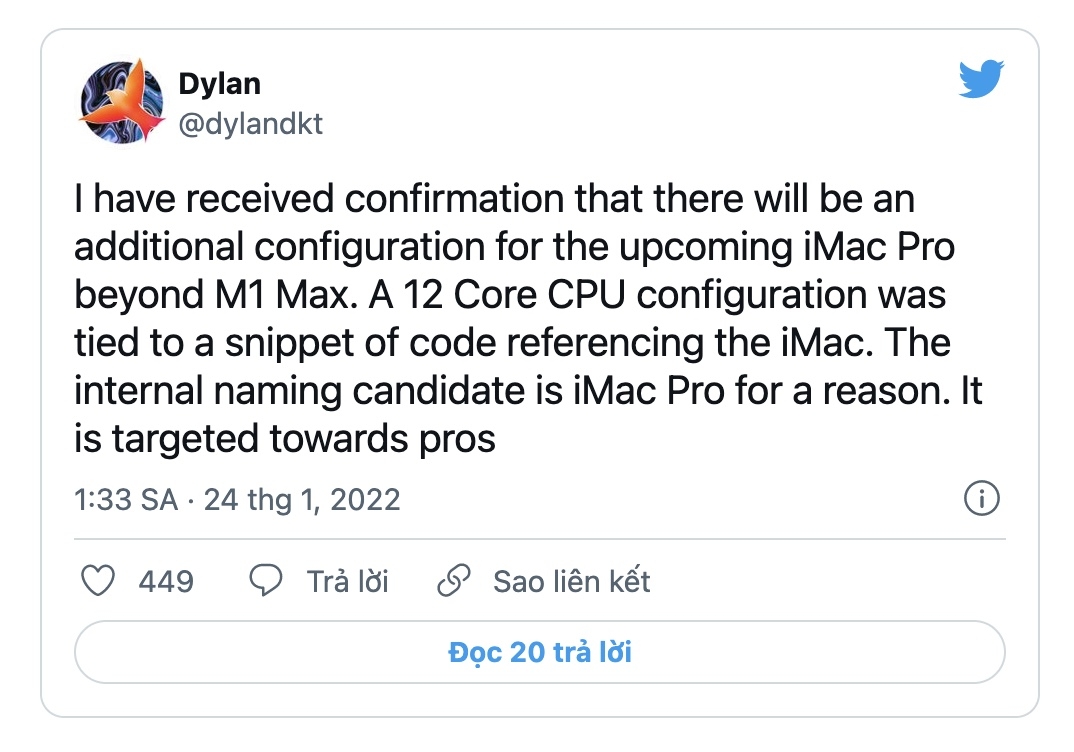The image size is (1074, 752).
Task: Open a reply via the speech bubble icon
Action: point(264,580)
